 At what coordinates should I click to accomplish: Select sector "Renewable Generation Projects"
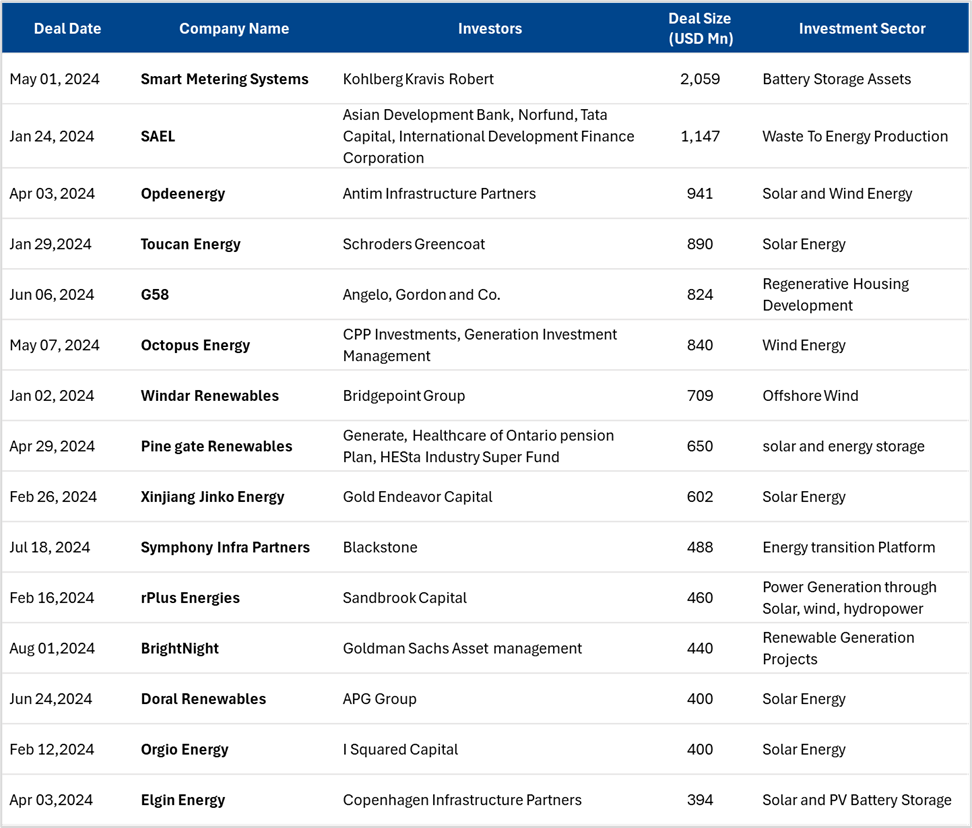click(x=838, y=649)
